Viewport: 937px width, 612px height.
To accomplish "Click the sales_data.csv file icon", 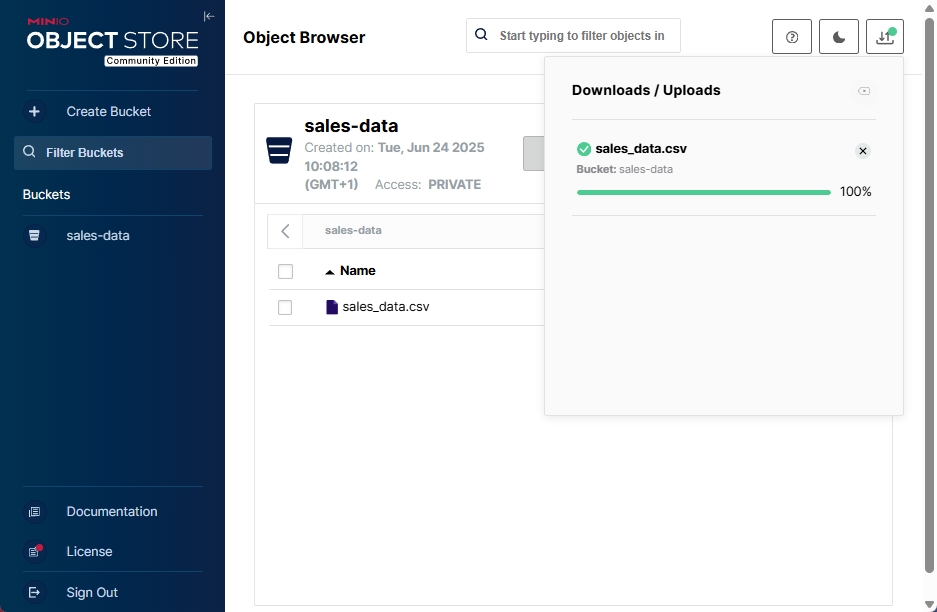I will point(332,307).
